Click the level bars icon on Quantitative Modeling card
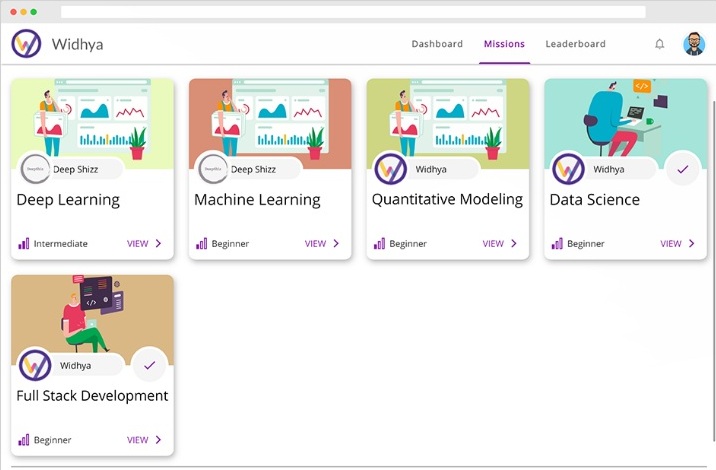Viewport: 716px width, 470px height. coord(379,243)
